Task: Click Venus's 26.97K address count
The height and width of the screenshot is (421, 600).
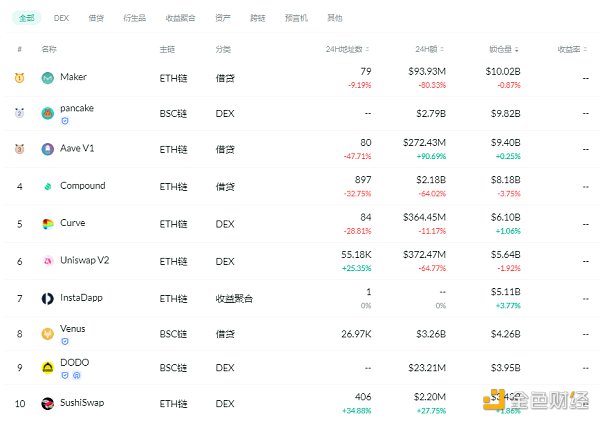Action: tap(356, 334)
